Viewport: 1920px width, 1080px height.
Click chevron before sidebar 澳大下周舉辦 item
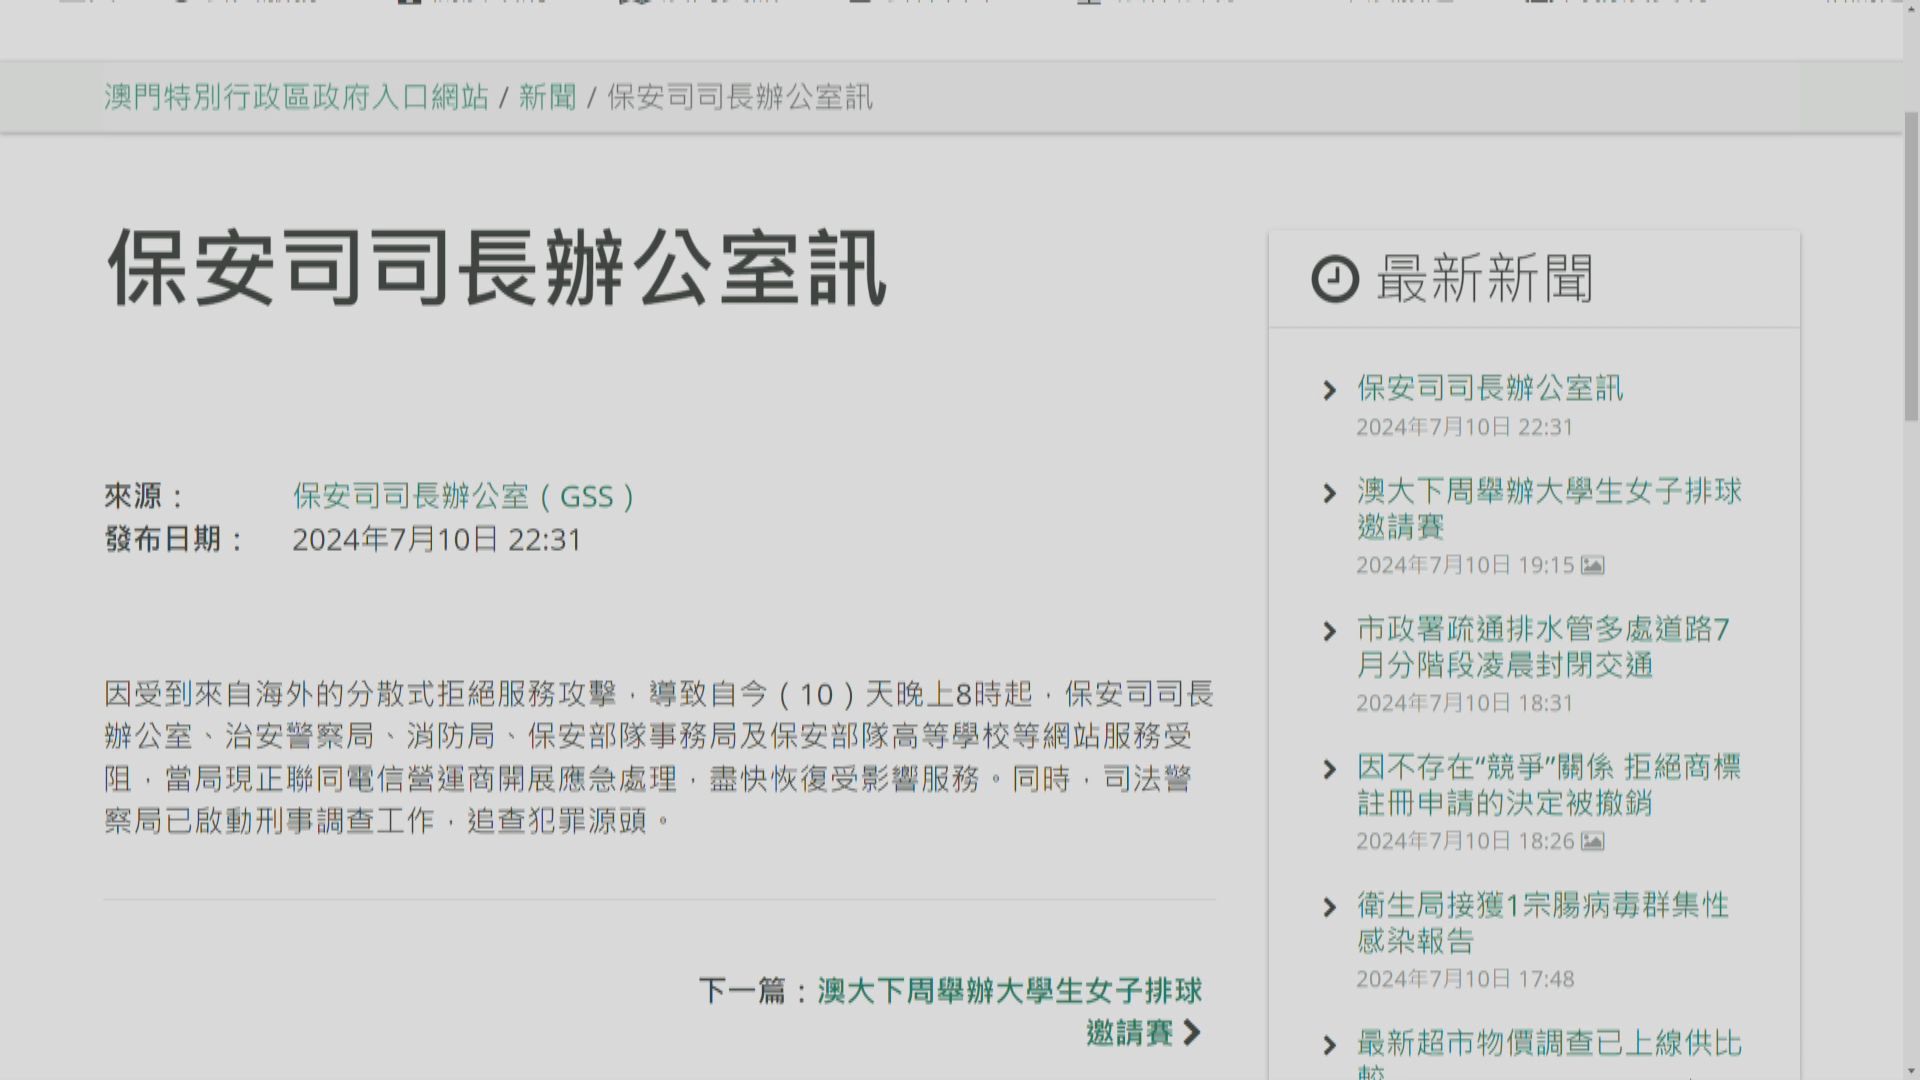(1329, 493)
